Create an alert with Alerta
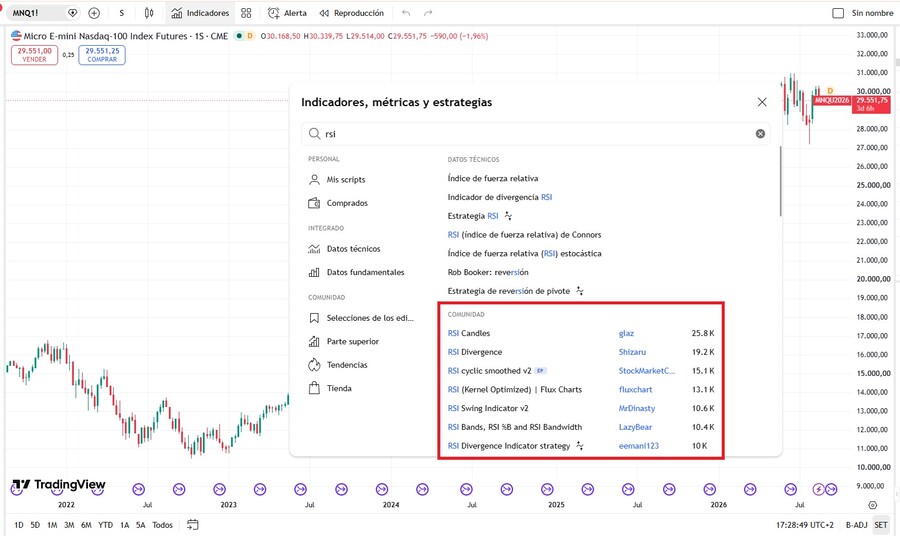The height and width of the screenshot is (536, 900). click(288, 13)
